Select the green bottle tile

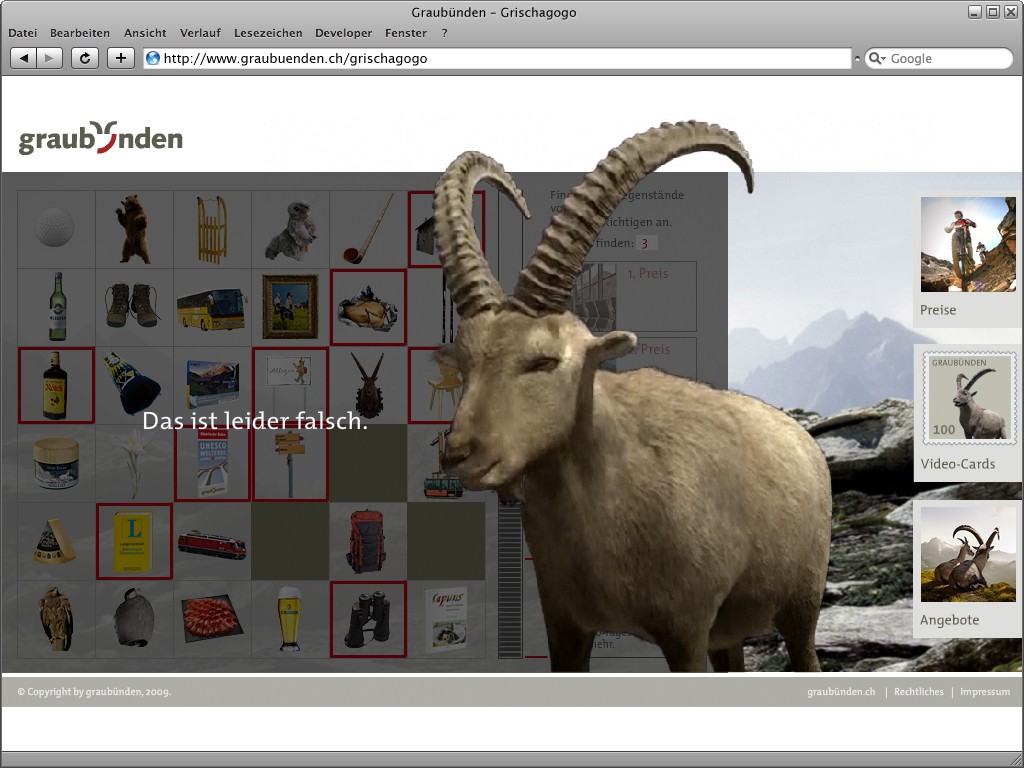coord(56,307)
